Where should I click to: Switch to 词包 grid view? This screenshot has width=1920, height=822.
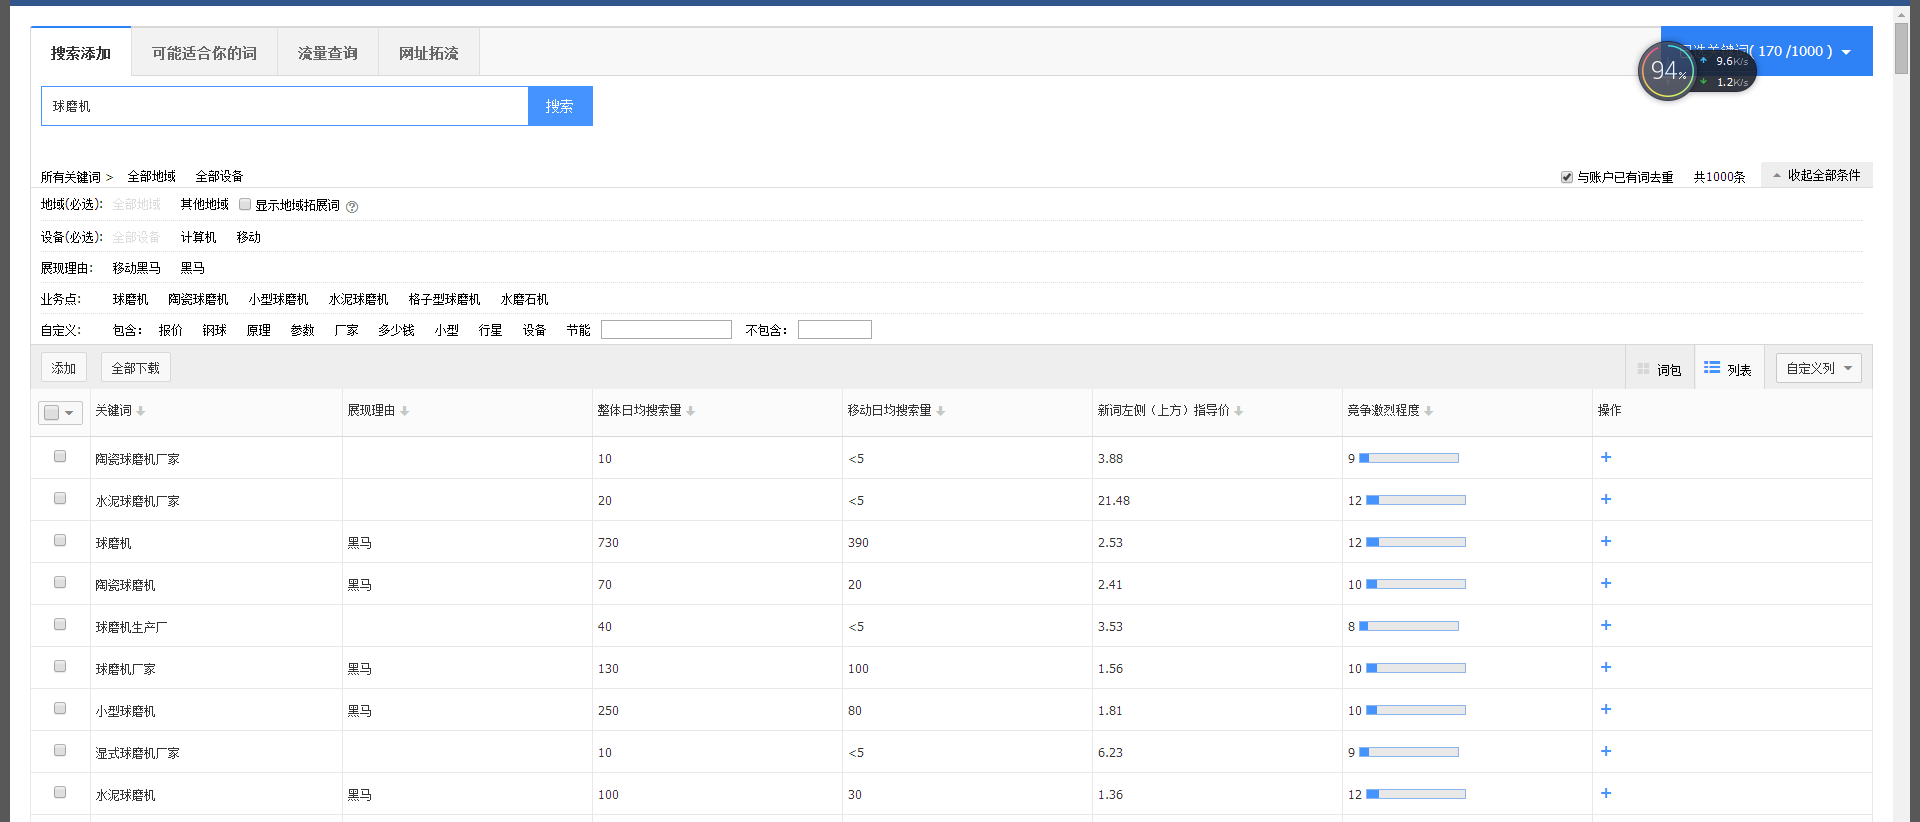[x=1659, y=369]
